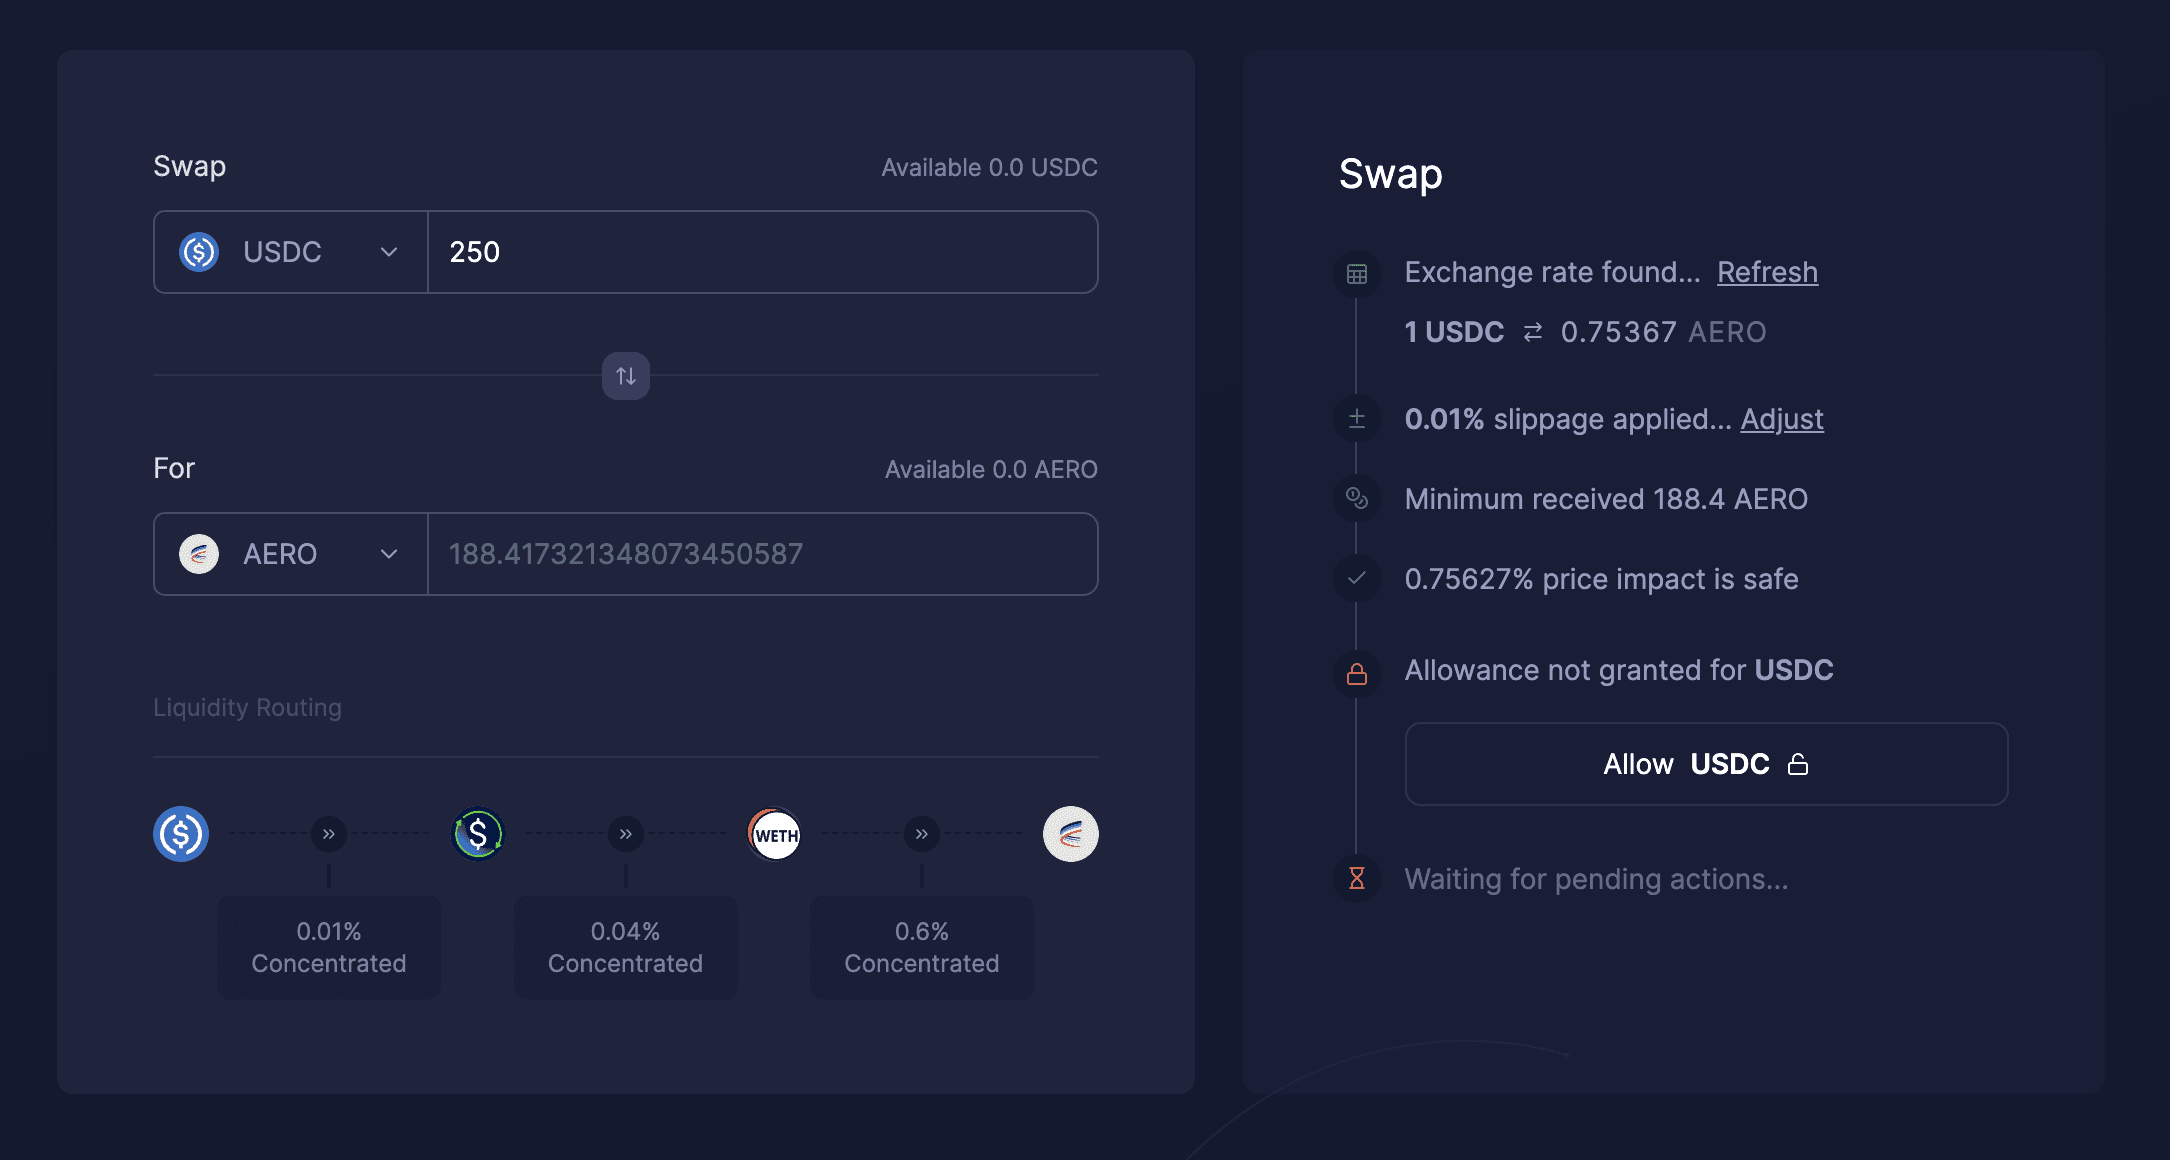The height and width of the screenshot is (1160, 2170).
Task: Click the swap direction arrows button
Action: coord(626,376)
